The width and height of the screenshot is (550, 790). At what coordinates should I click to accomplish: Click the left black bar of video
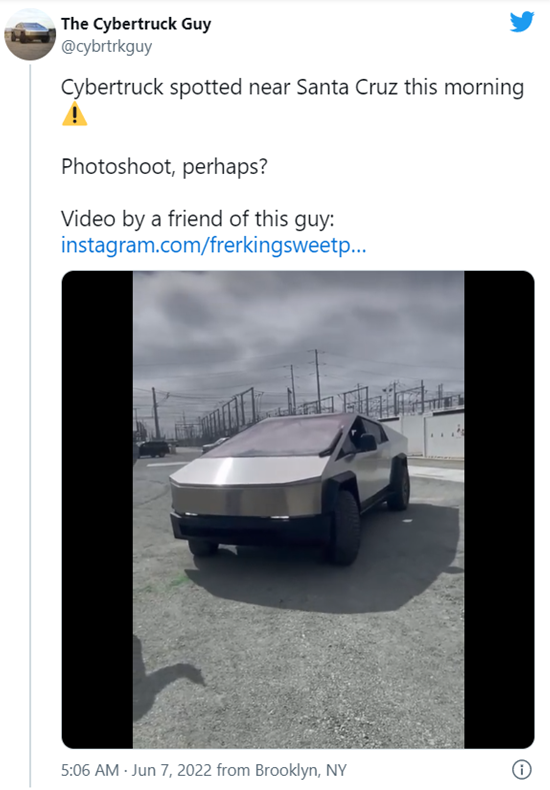(98, 509)
